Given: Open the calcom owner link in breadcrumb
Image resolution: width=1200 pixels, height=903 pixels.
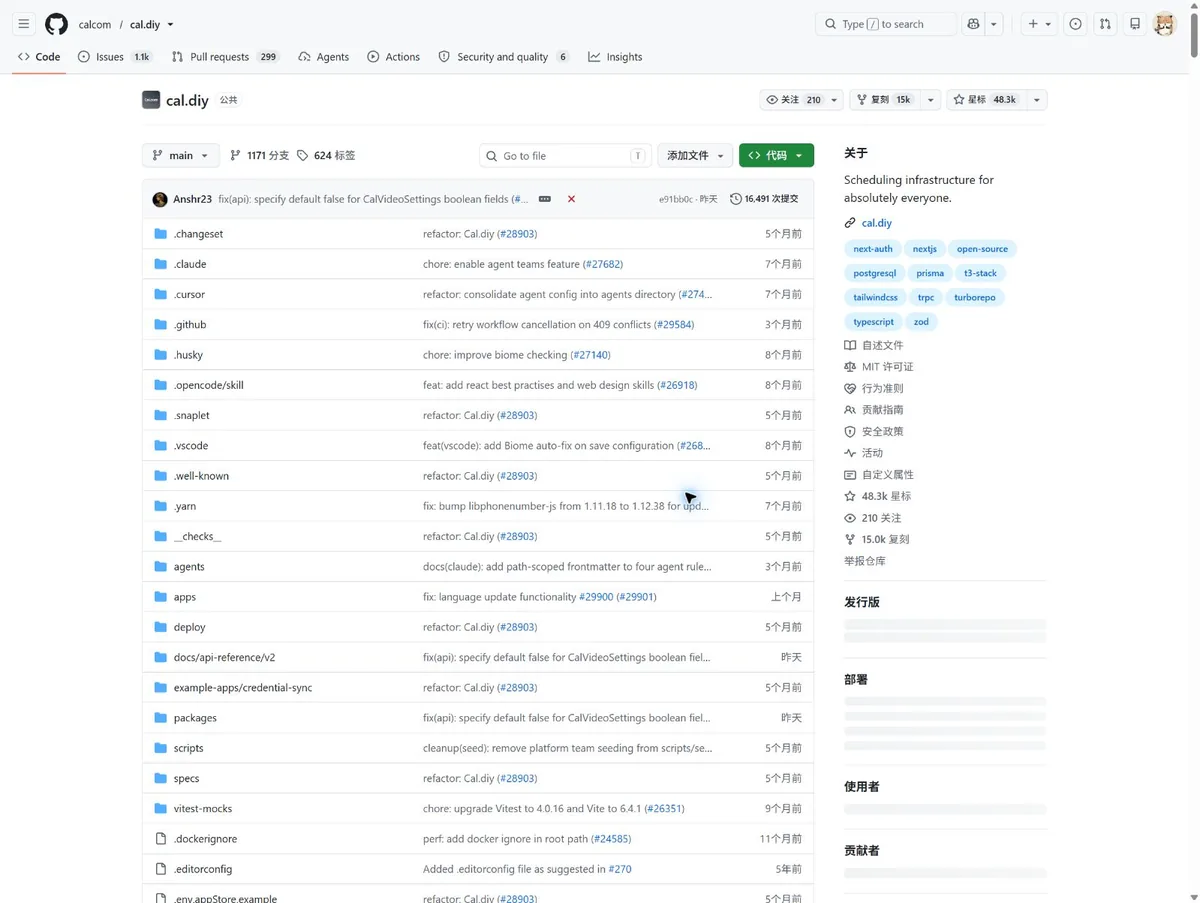Looking at the screenshot, I should [x=95, y=24].
